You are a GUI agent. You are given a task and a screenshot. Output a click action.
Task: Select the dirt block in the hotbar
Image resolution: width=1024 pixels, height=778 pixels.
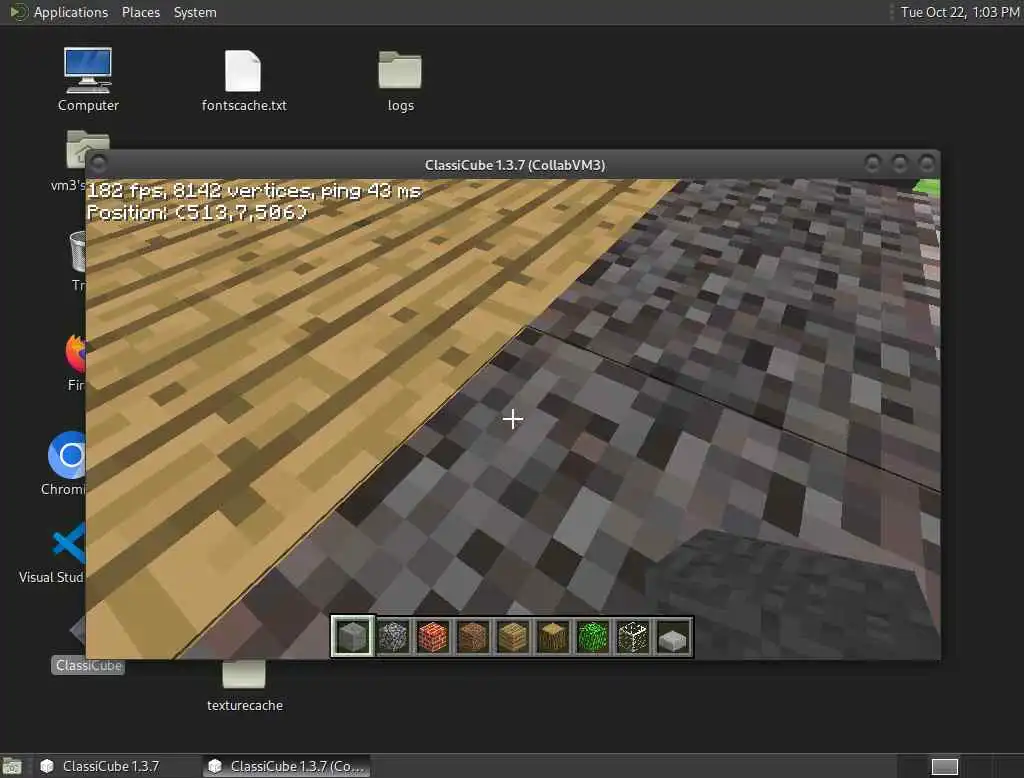coord(473,636)
